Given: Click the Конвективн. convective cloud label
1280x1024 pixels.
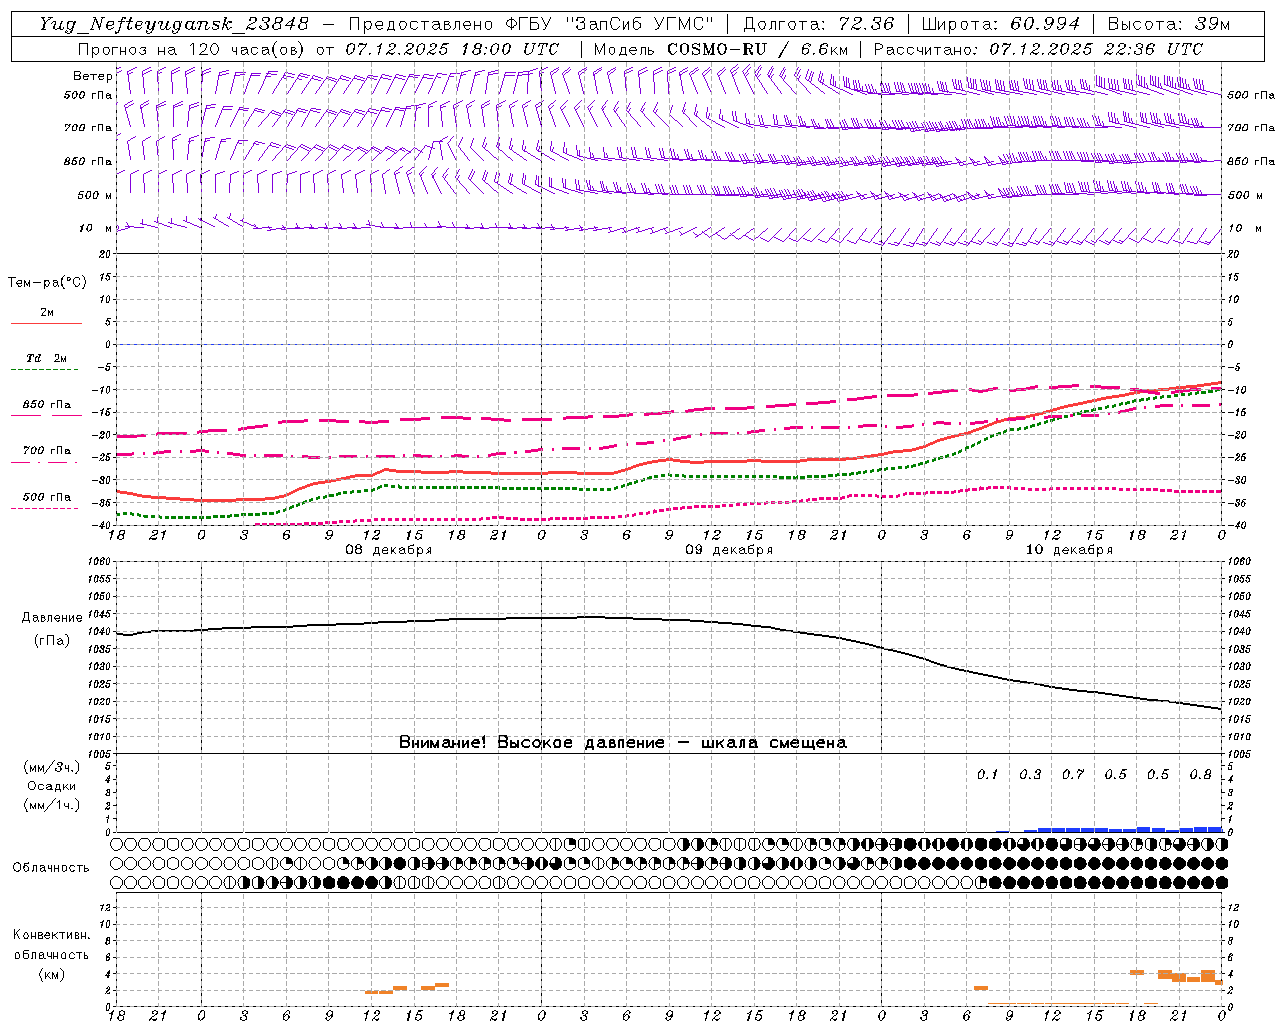Looking at the screenshot, I should [51, 935].
